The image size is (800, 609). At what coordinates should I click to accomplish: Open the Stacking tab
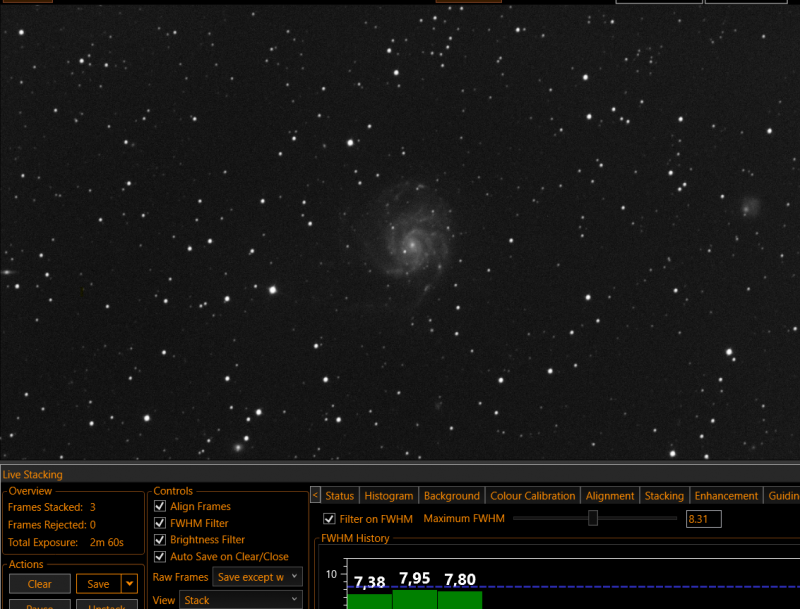(x=664, y=496)
